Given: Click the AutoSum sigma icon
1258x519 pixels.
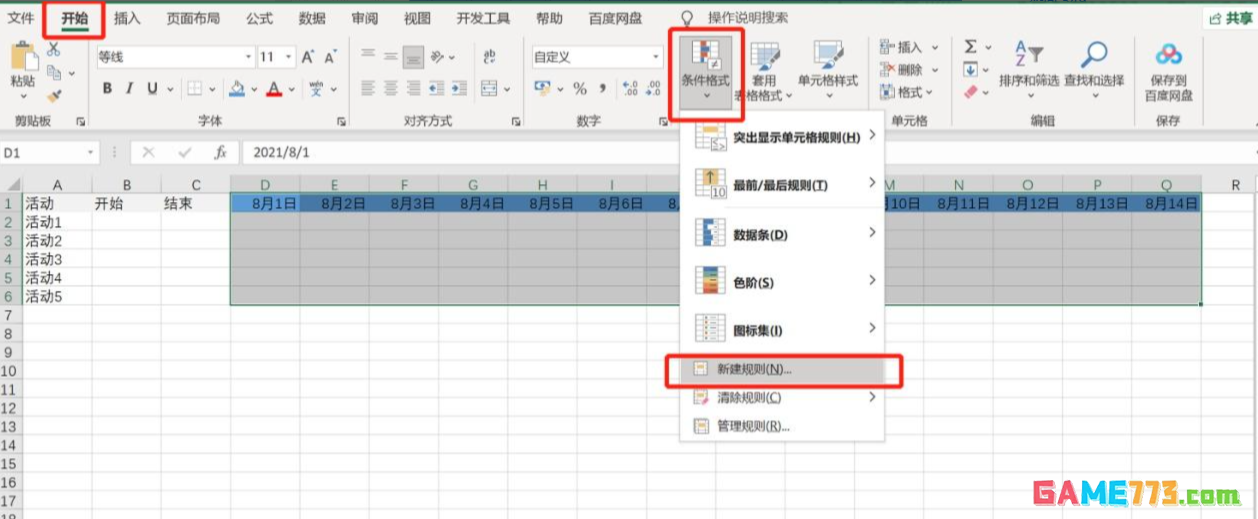Looking at the screenshot, I should click(x=970, y=47).
